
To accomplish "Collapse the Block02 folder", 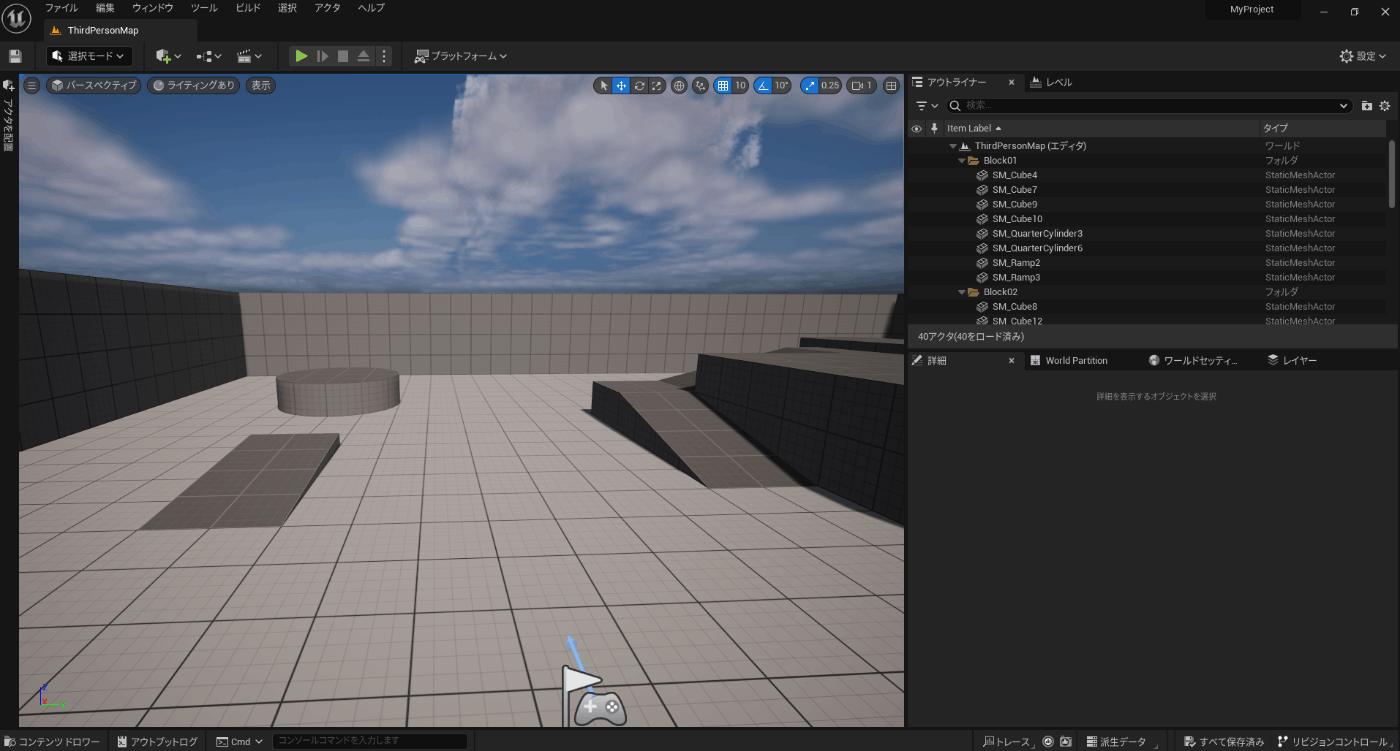I will (x=962, y=292).
